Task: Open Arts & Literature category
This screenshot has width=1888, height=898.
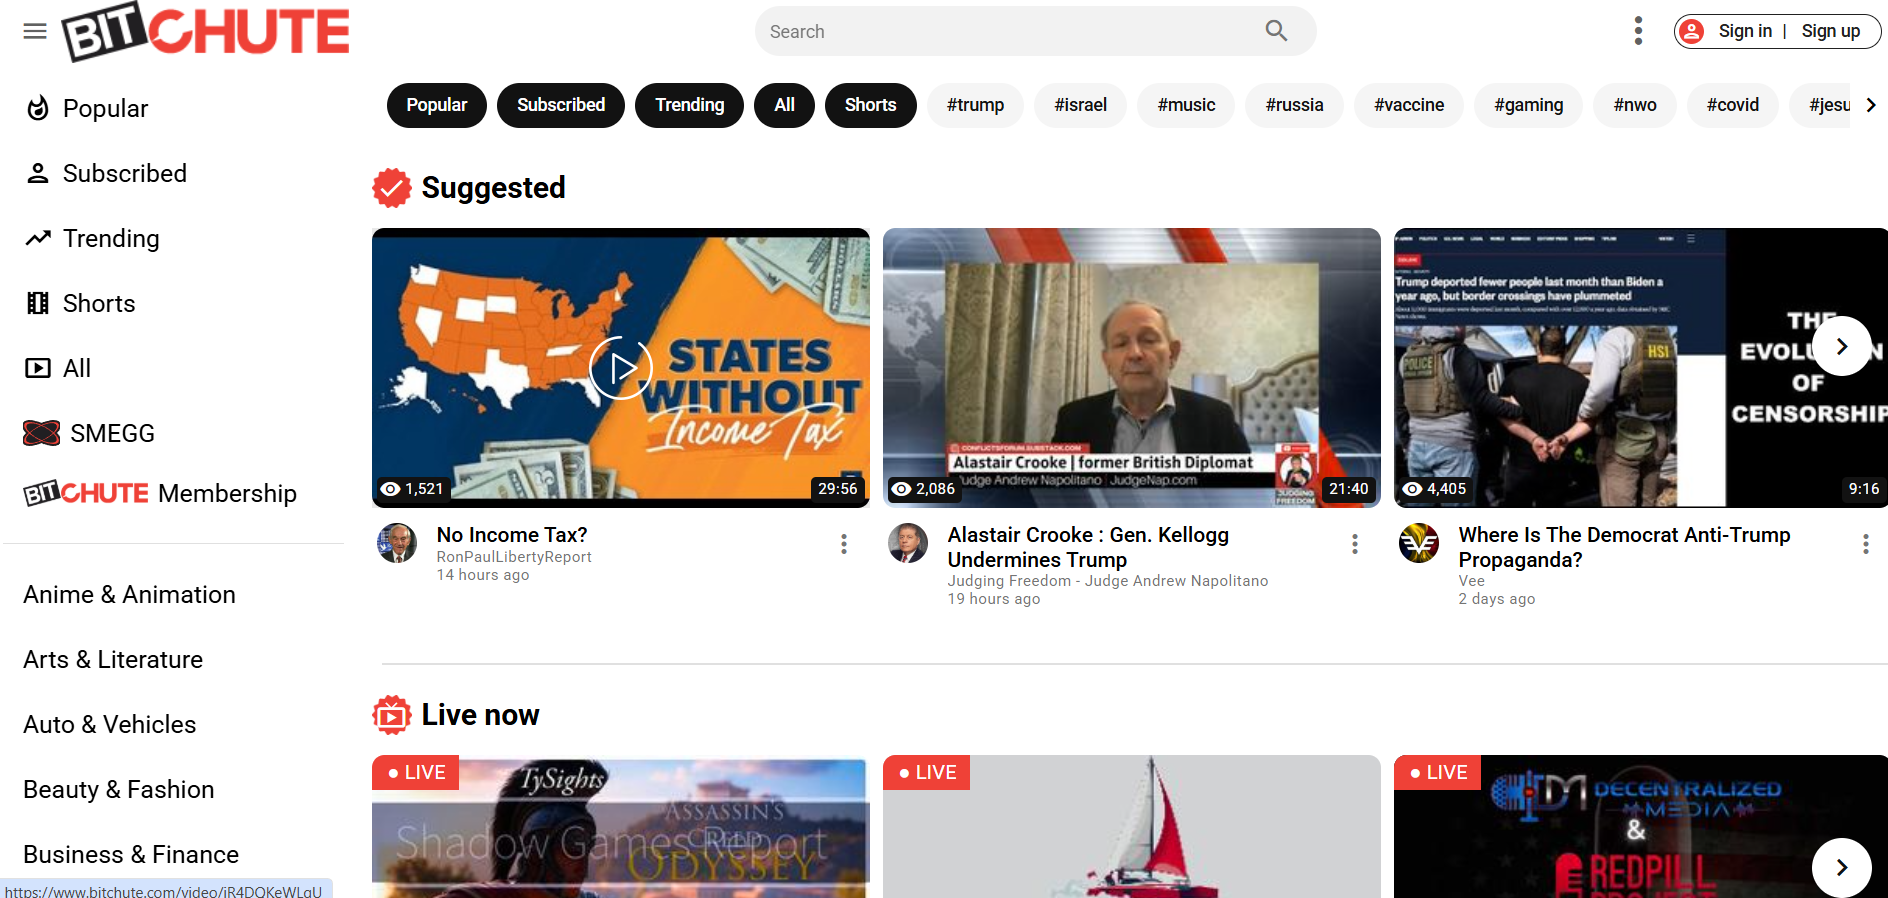Action: (x=113, y=660)
